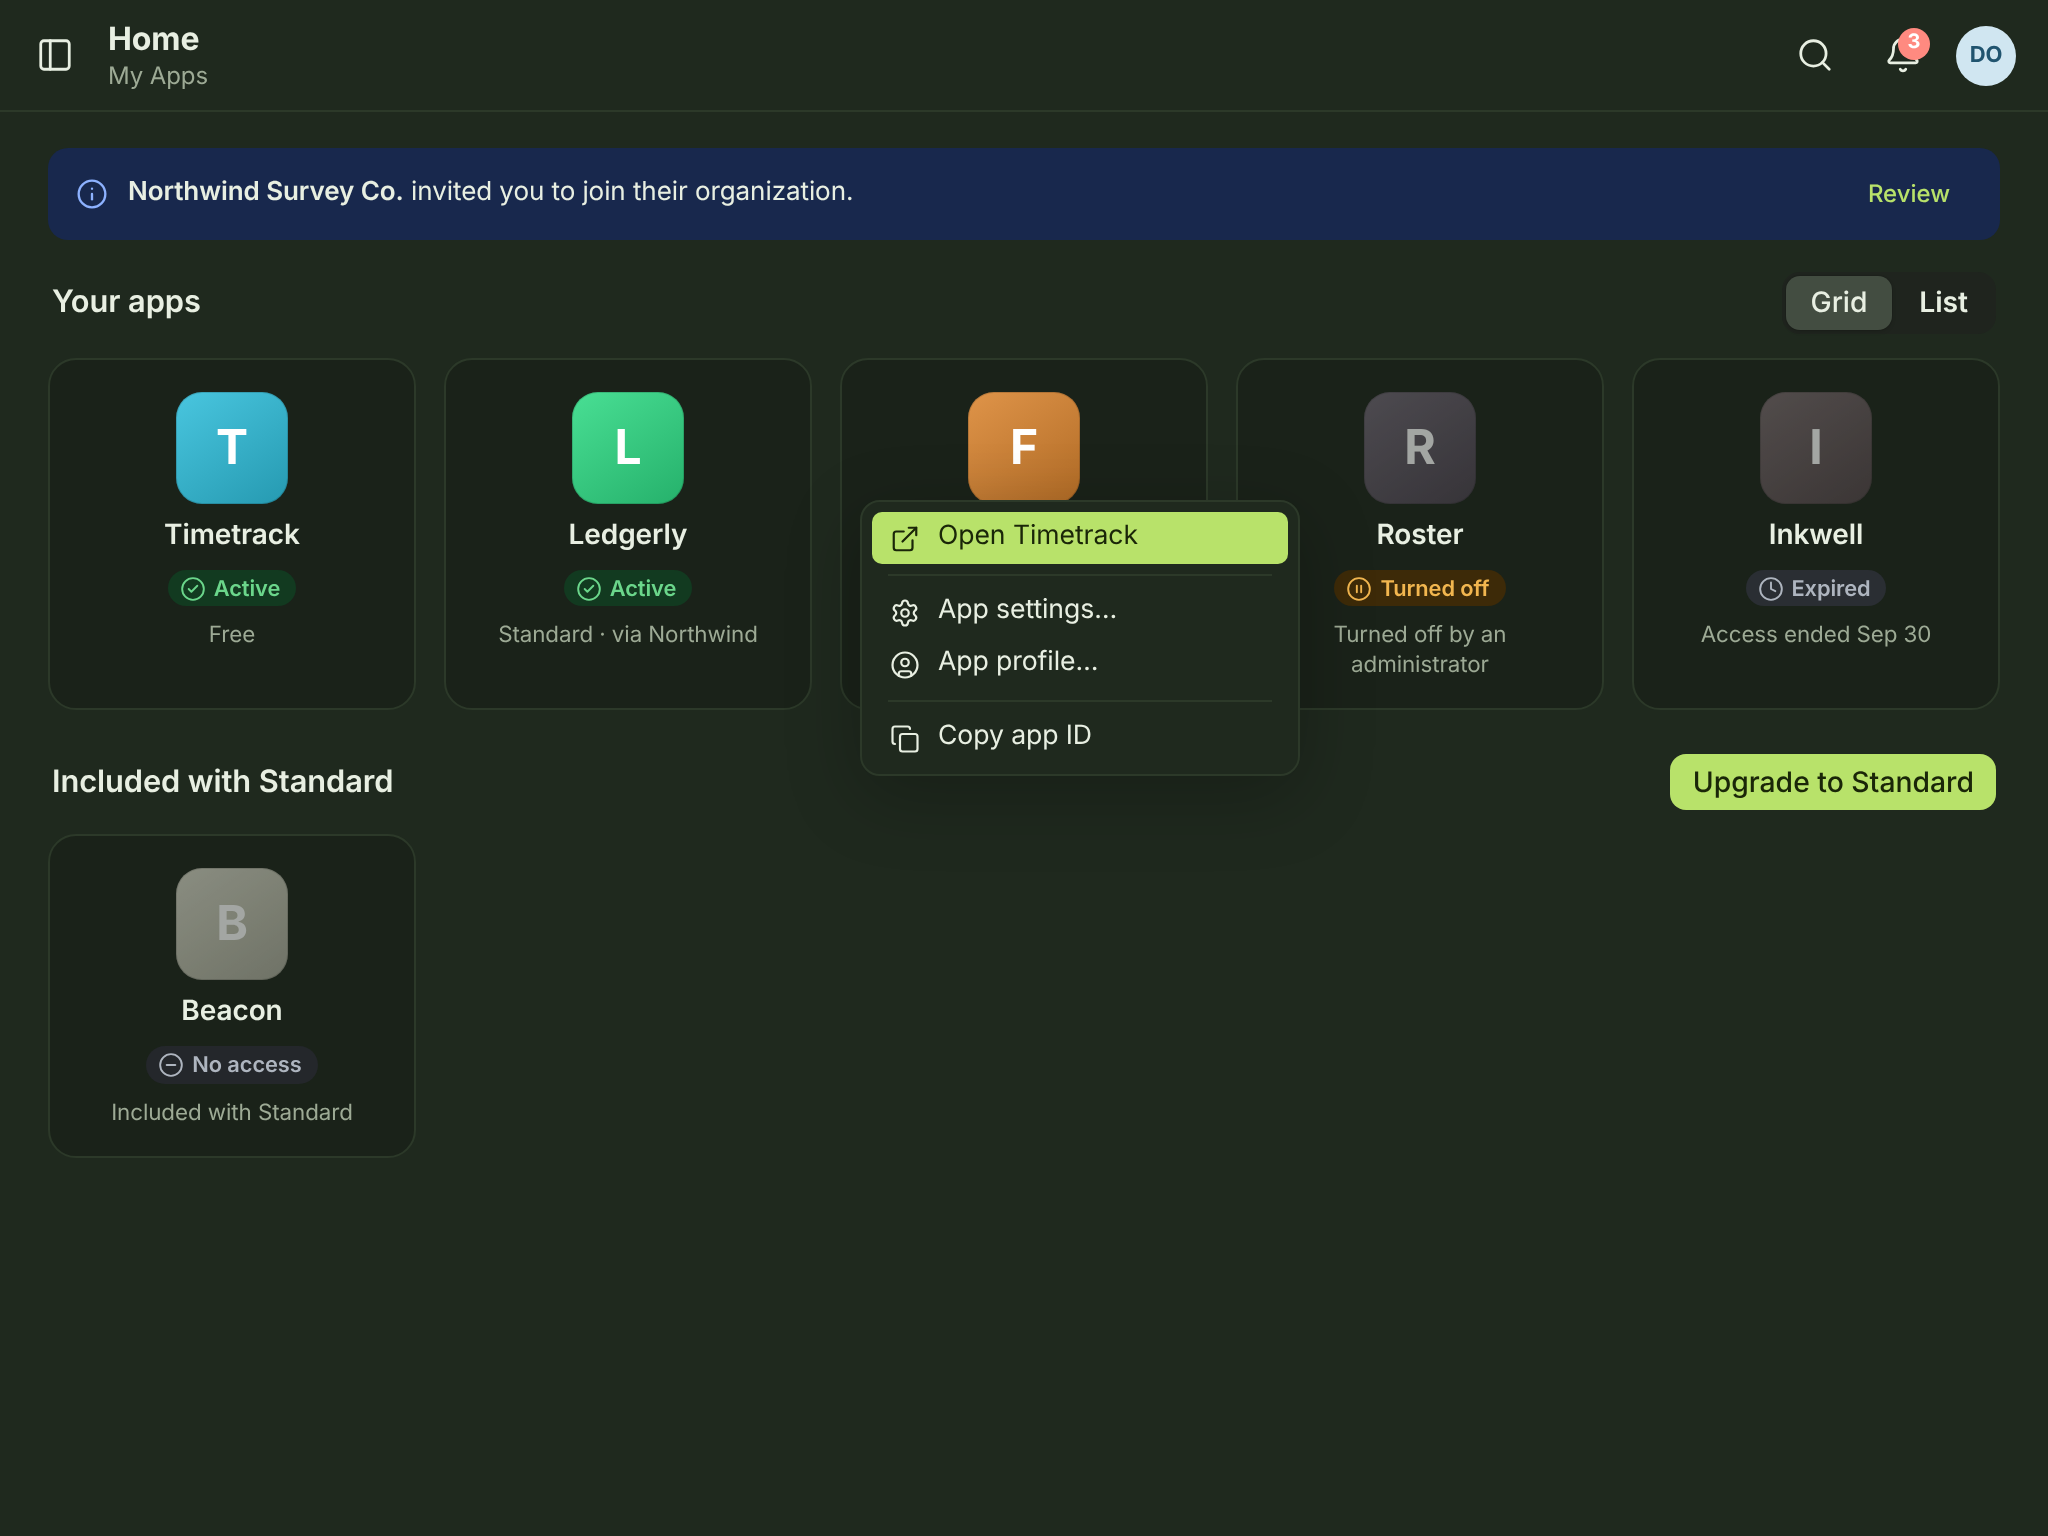Click the Timetrack Active status badge
This screenshot has width=2048, height=1536.
(x=232, y=588)
